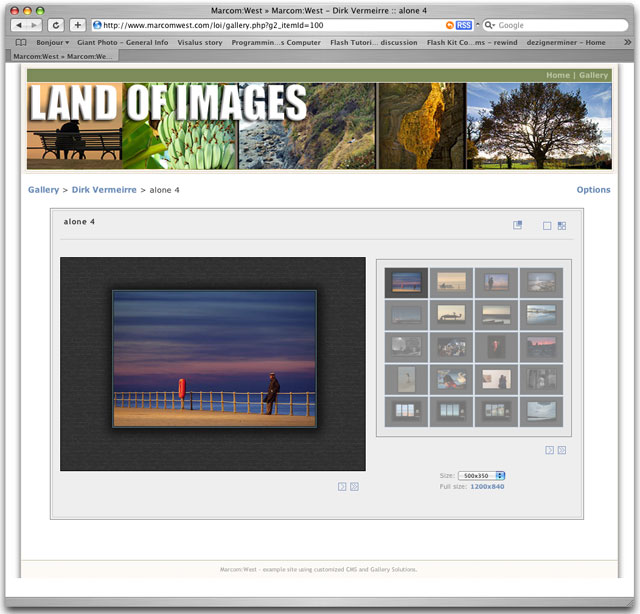Viewport: 640px width, 614px height.
Task: Show hidden bookmarks with double chevron
Action: point(627,42)
